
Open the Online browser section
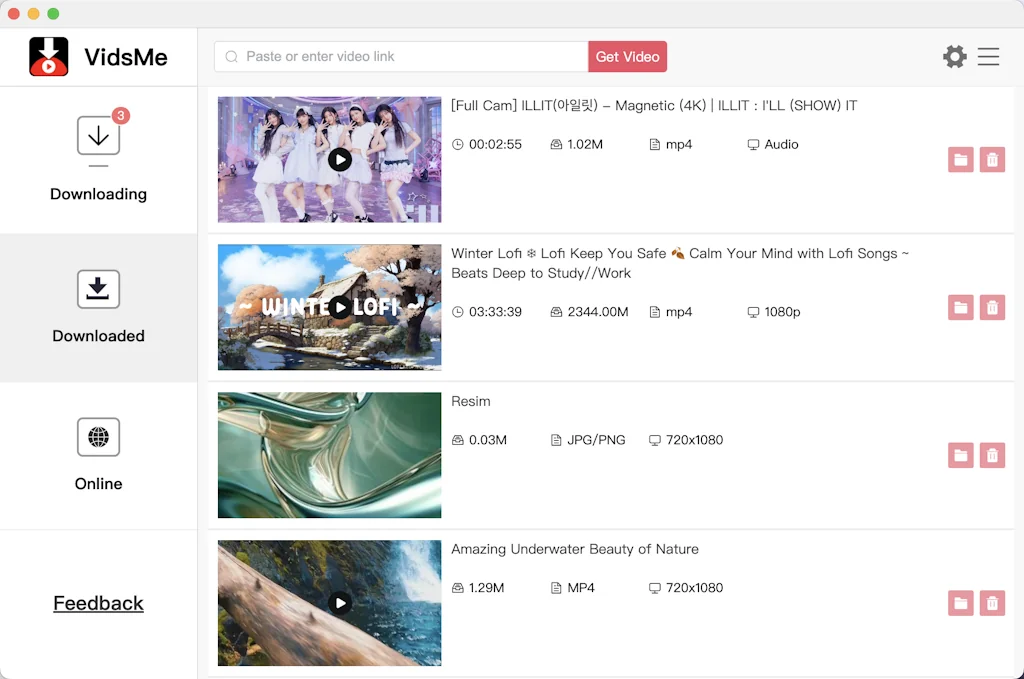(98, 455)
